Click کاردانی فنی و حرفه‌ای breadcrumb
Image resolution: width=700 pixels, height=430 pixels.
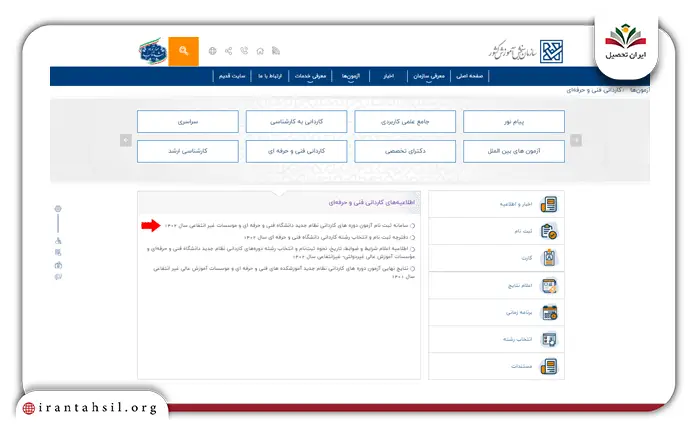click(x=594, y=90)
